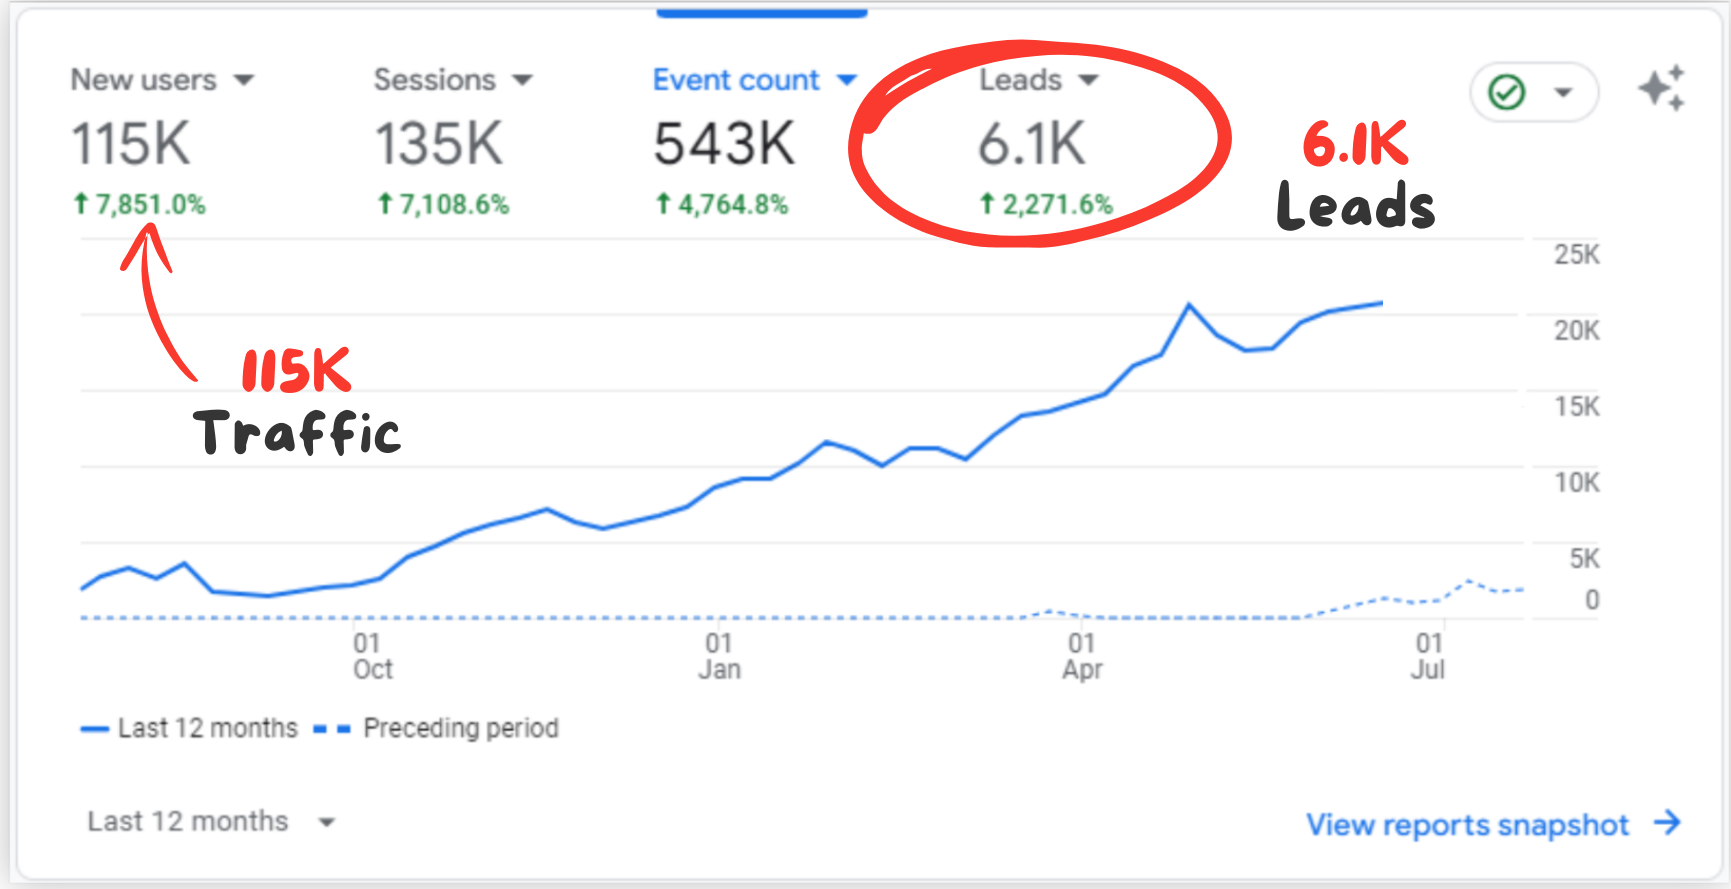
Task: Open the Sessions metric dropdown arrow
Action: [x=522, y=80]
